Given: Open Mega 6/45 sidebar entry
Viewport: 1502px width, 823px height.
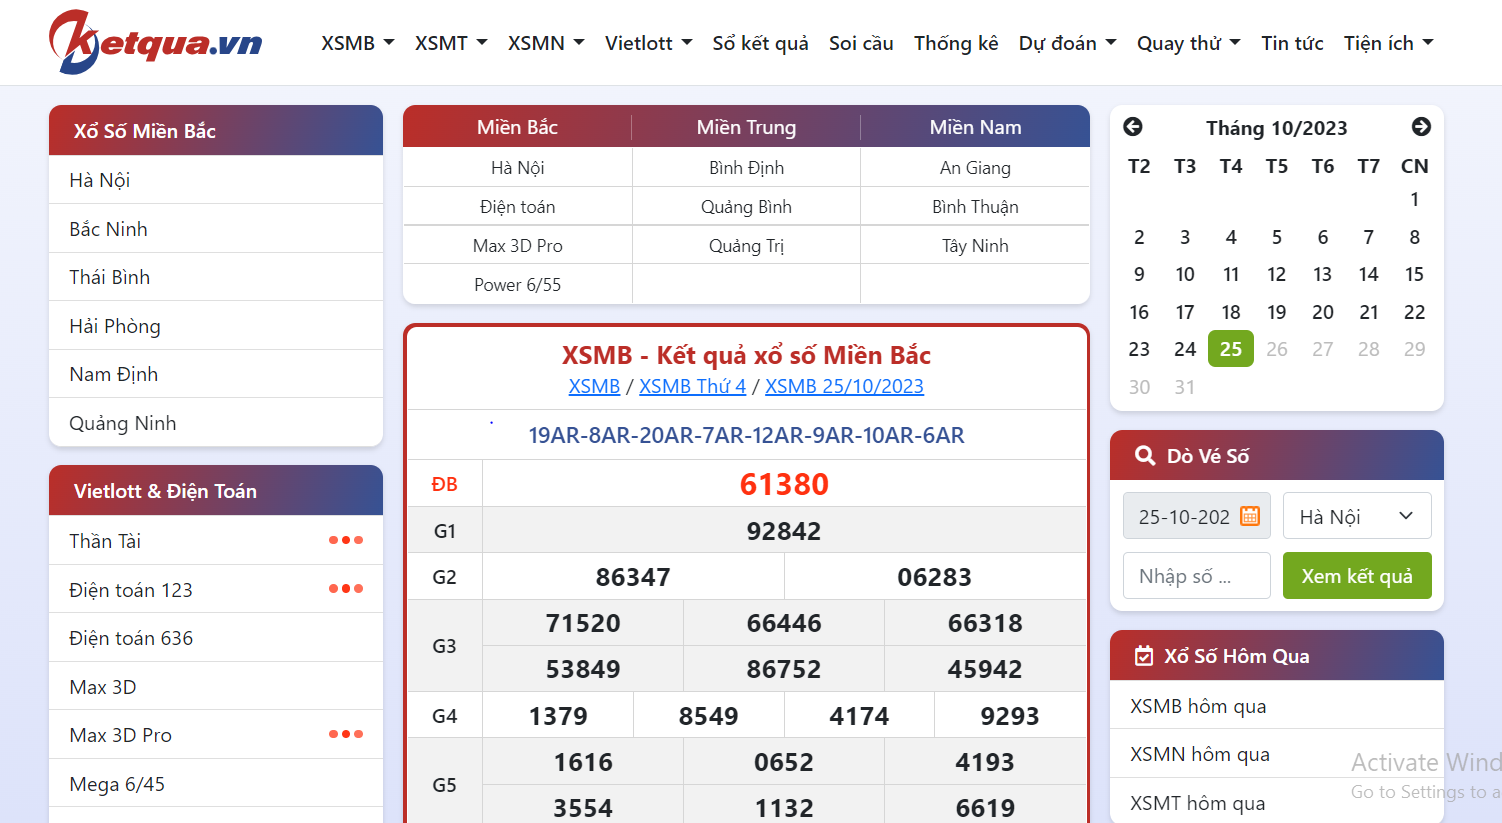Looking at the screenshot, I should click(x=216, y=784).
